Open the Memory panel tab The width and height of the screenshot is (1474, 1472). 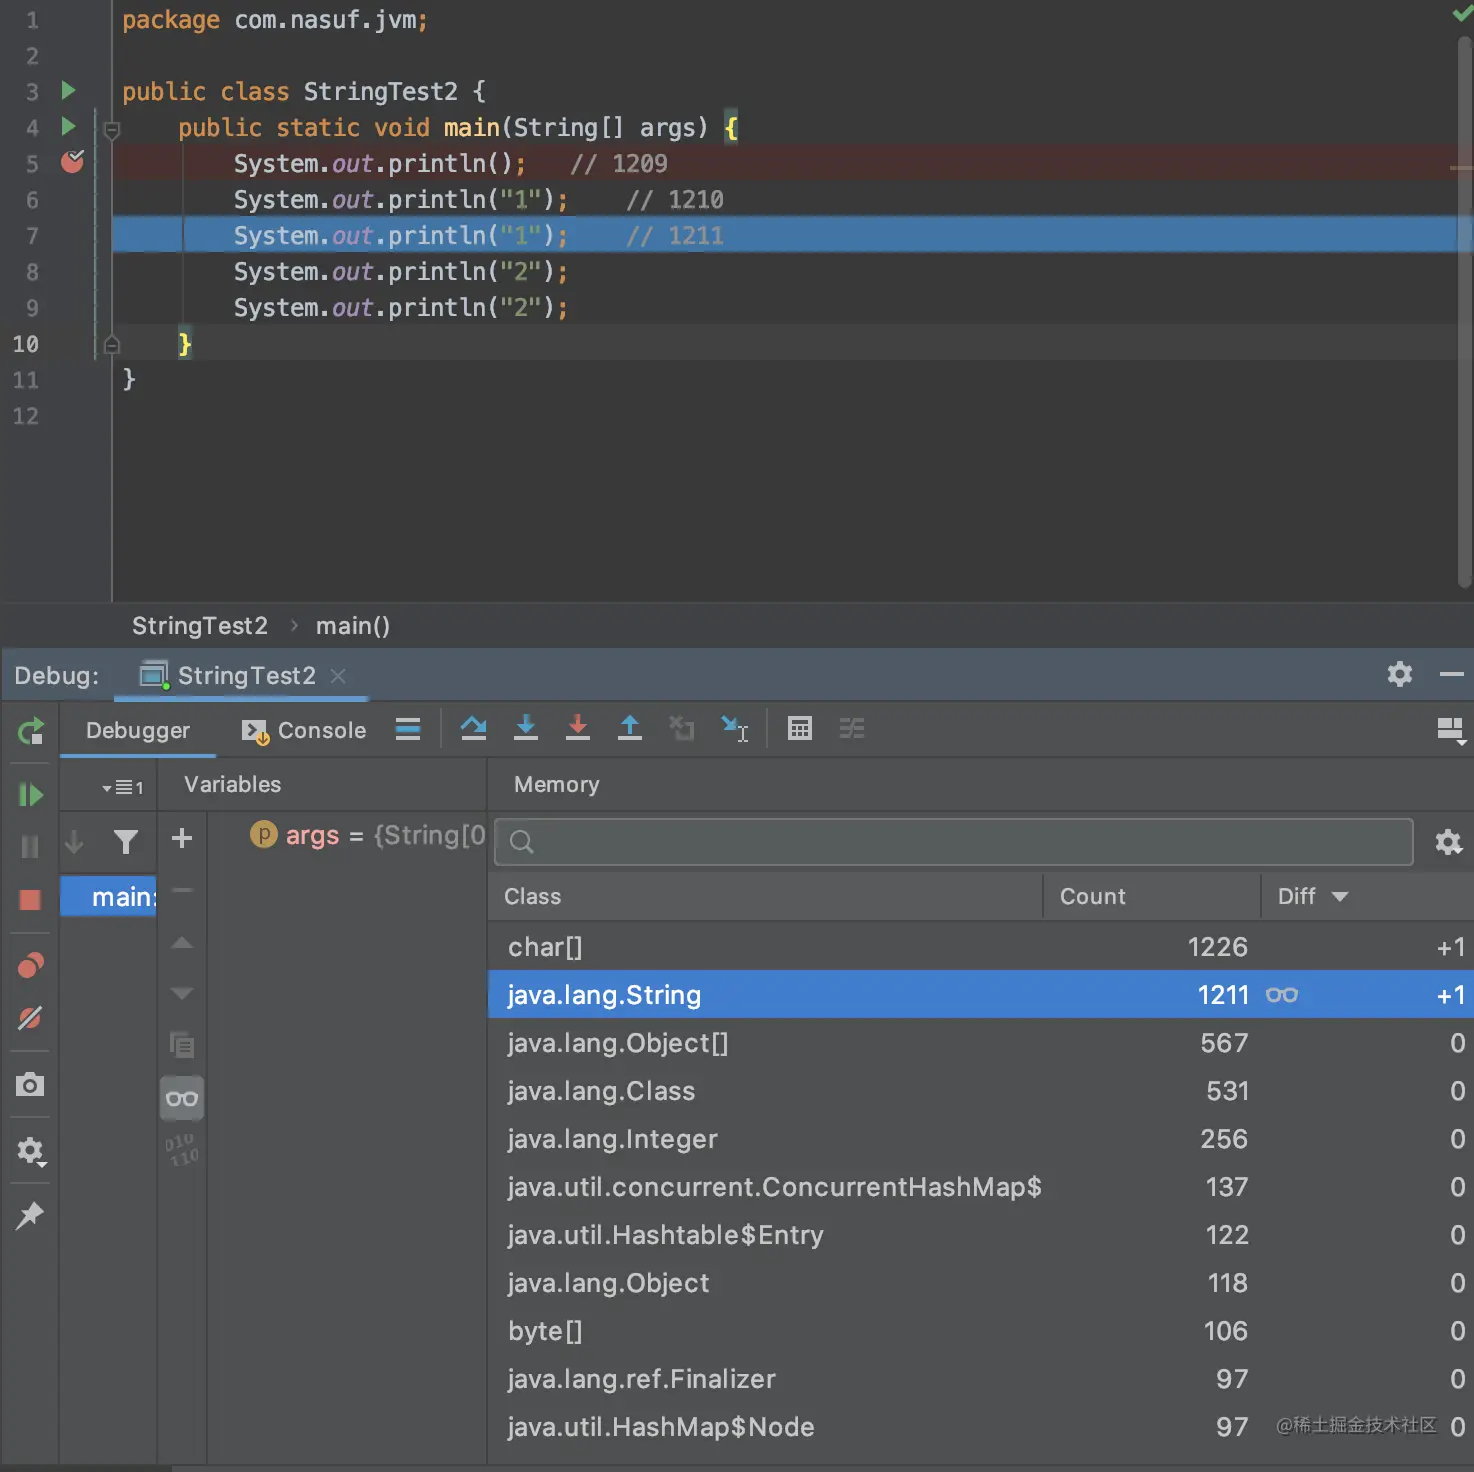[x=556, y=785]
